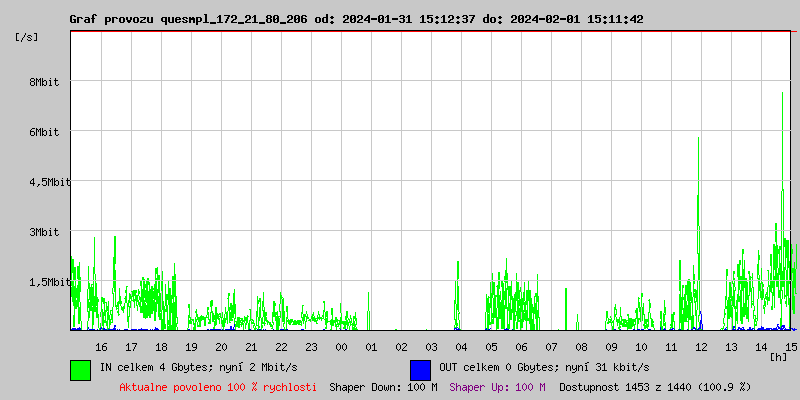The image size is (800, 400).
Task: Select hour 12 on the time axis
Action: pyautogui.click(x=701, y=346)
